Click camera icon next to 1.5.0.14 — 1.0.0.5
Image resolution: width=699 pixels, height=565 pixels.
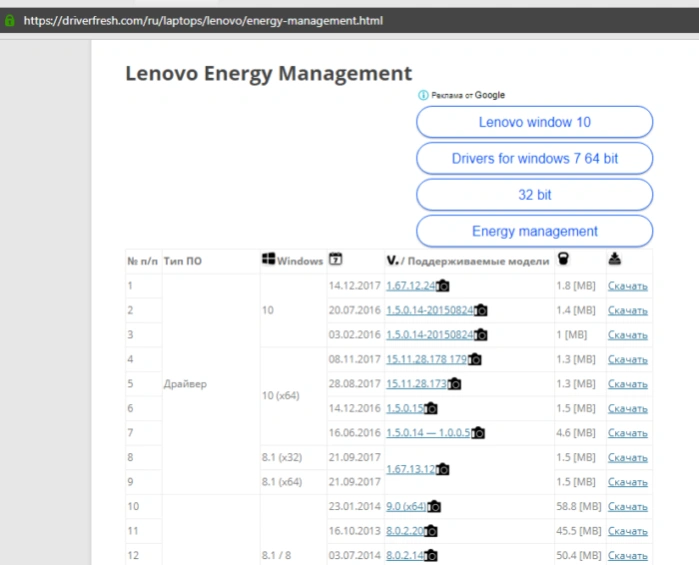(x=478, y=433)
